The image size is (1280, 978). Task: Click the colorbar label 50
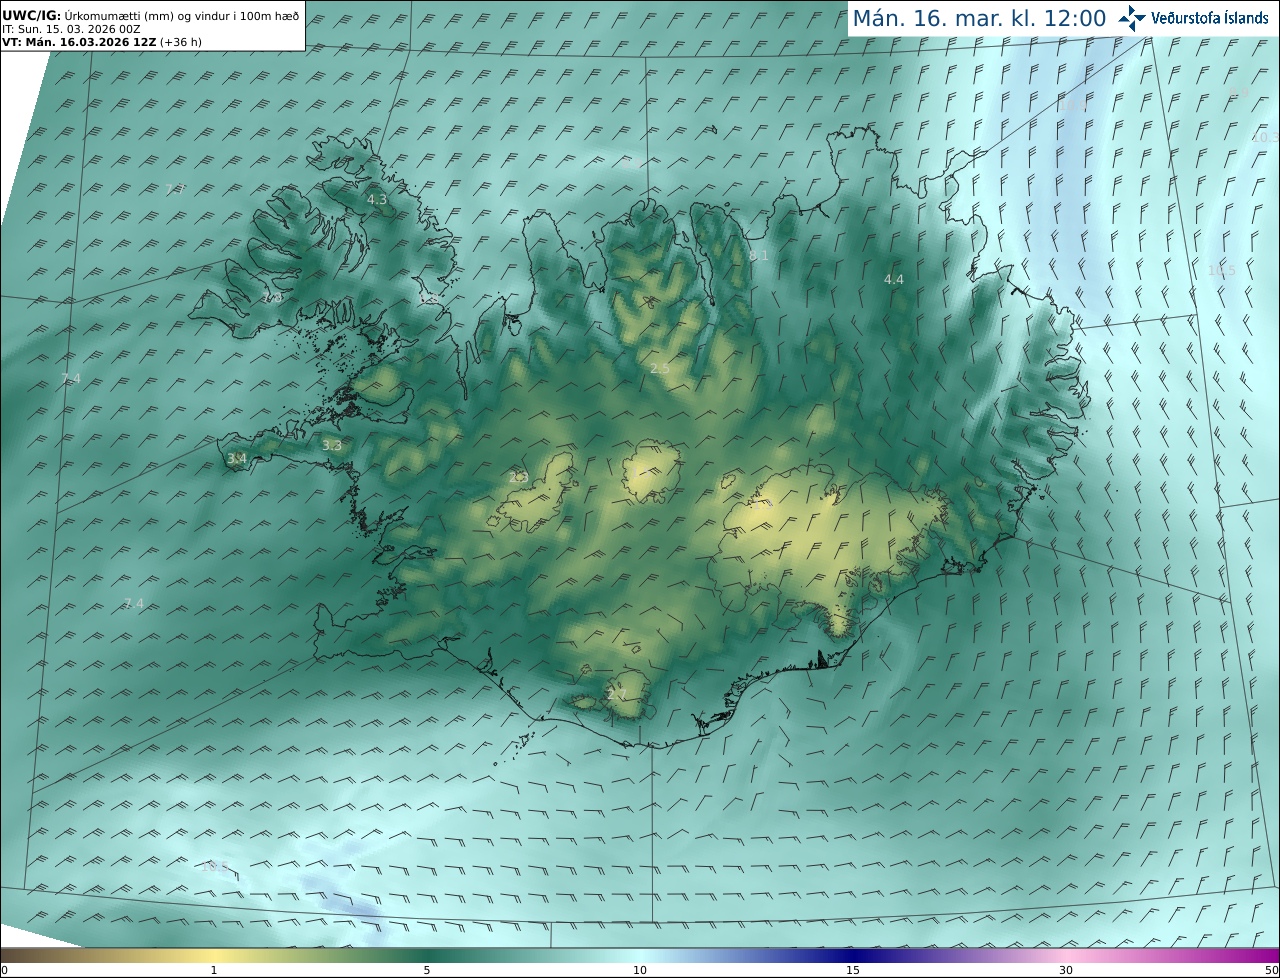(1271, 970)
